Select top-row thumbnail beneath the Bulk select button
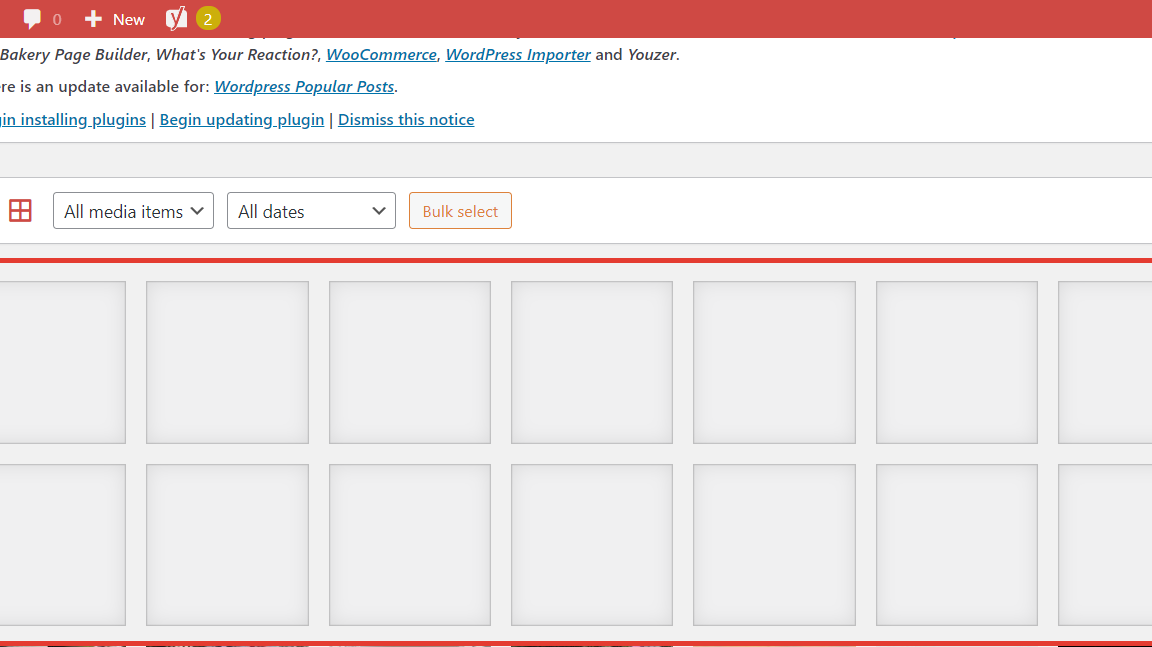Viewport: 1152px width, 647px height. [x=410, y=362]
